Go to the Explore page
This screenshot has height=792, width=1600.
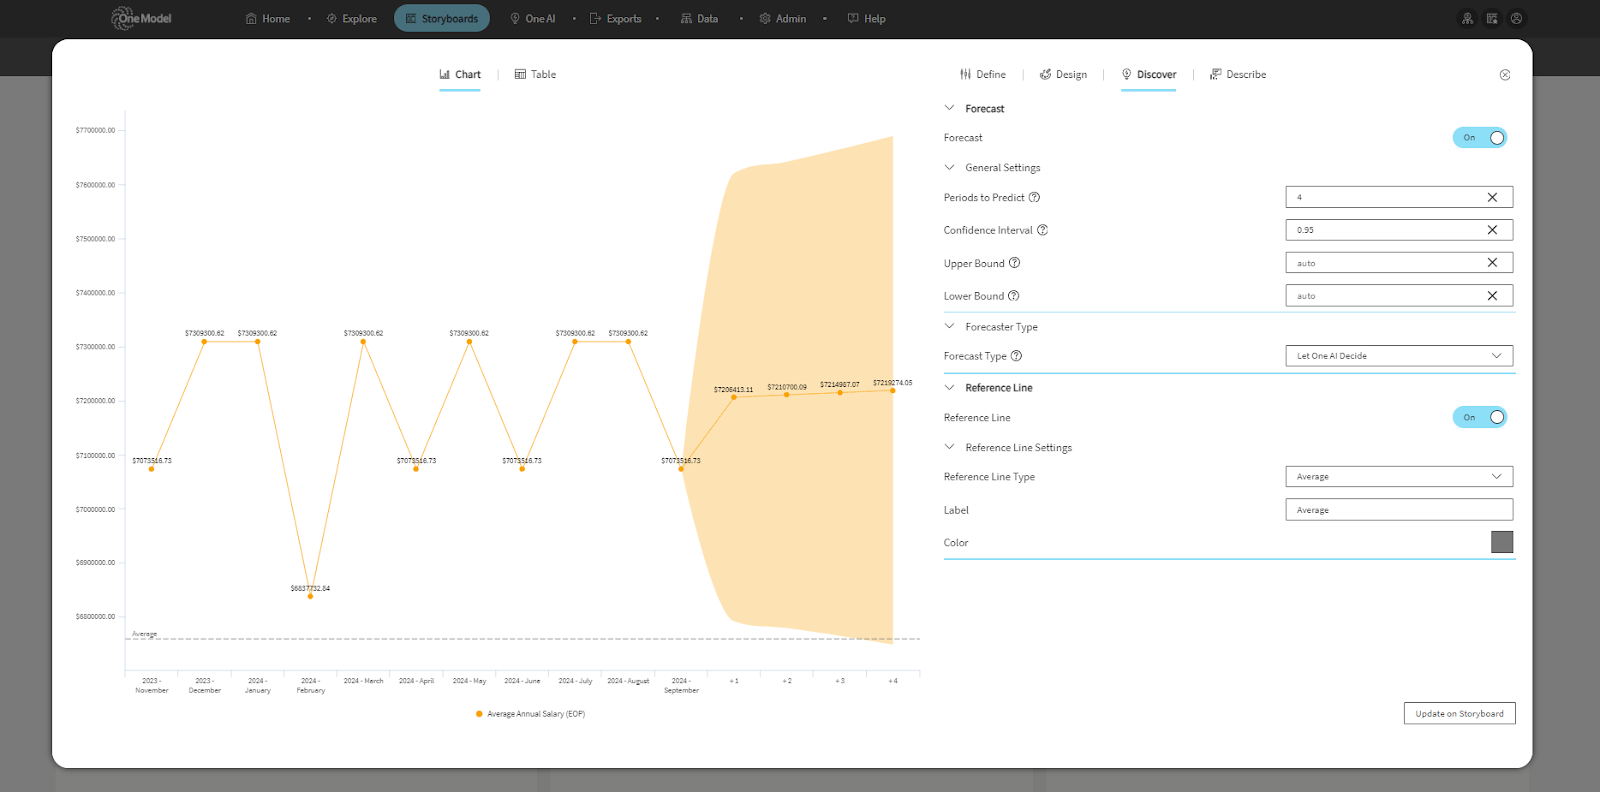point(352,19)
